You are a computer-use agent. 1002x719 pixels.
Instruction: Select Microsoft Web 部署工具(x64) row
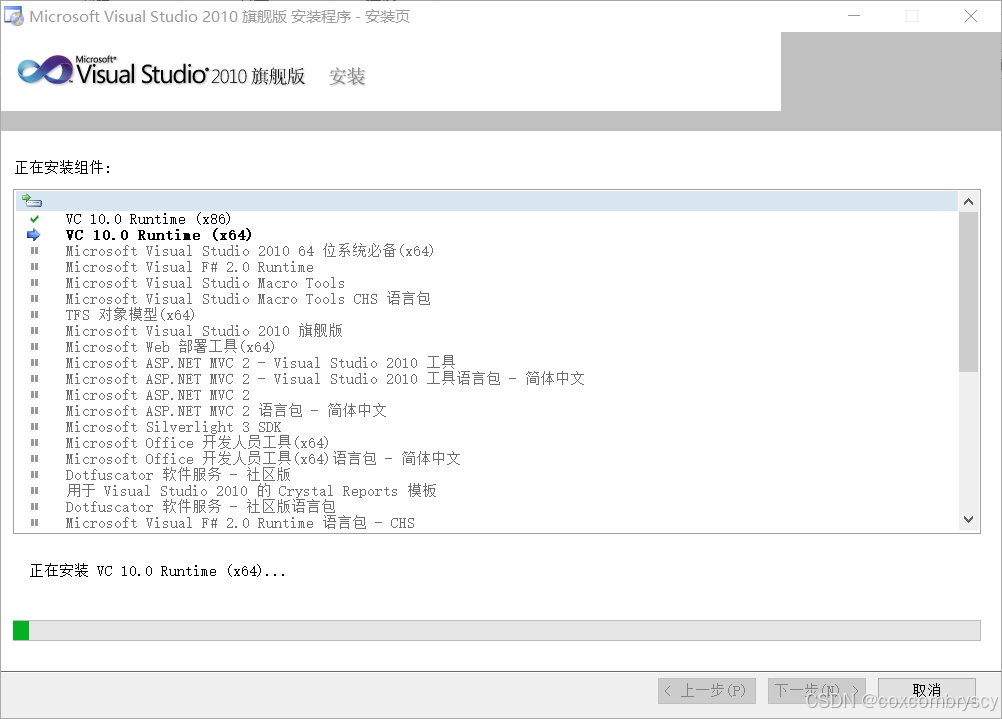tap(170, 347)
